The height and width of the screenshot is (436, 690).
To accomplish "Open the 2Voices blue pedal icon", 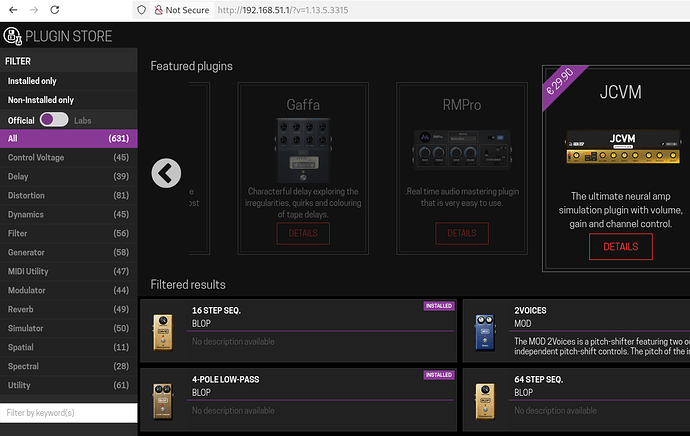I will coord(485,331).
